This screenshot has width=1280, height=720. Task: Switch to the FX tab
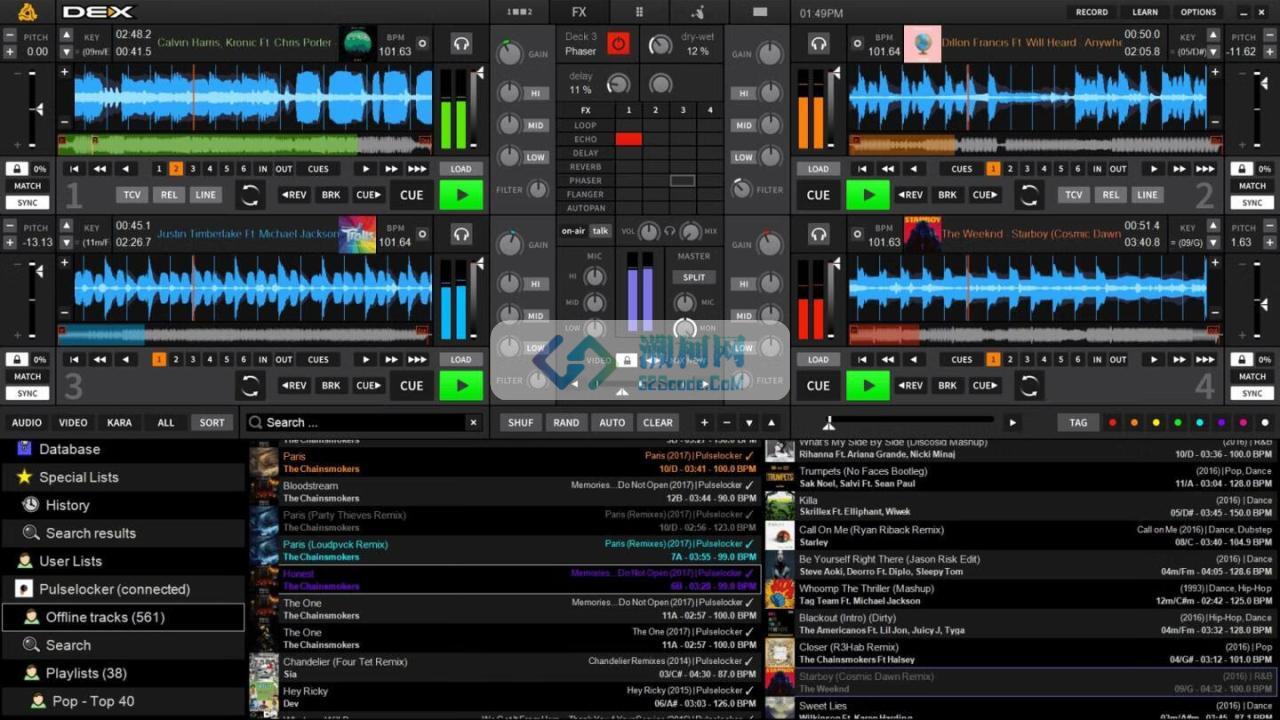579,12
